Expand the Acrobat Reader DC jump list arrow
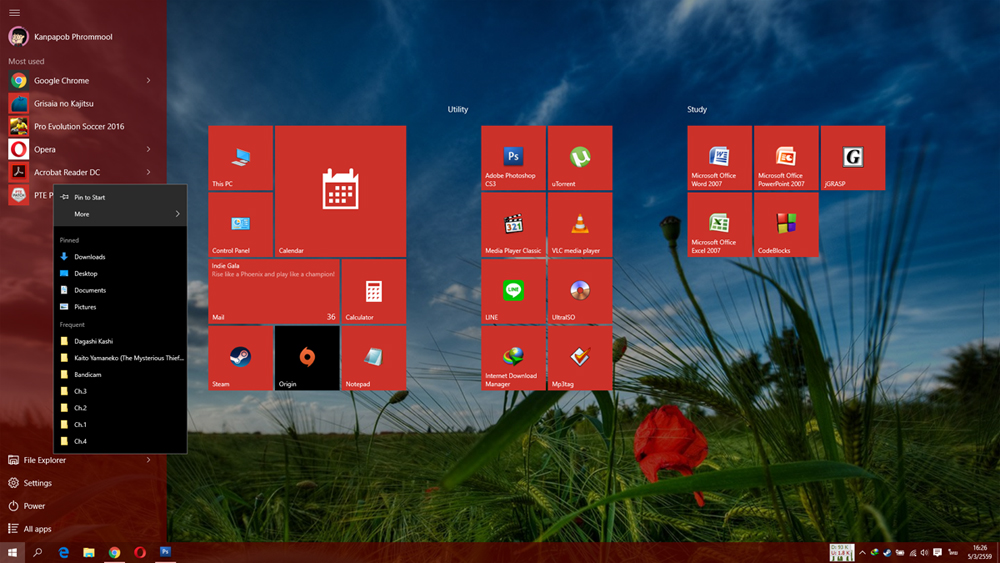 pos(149,172)
